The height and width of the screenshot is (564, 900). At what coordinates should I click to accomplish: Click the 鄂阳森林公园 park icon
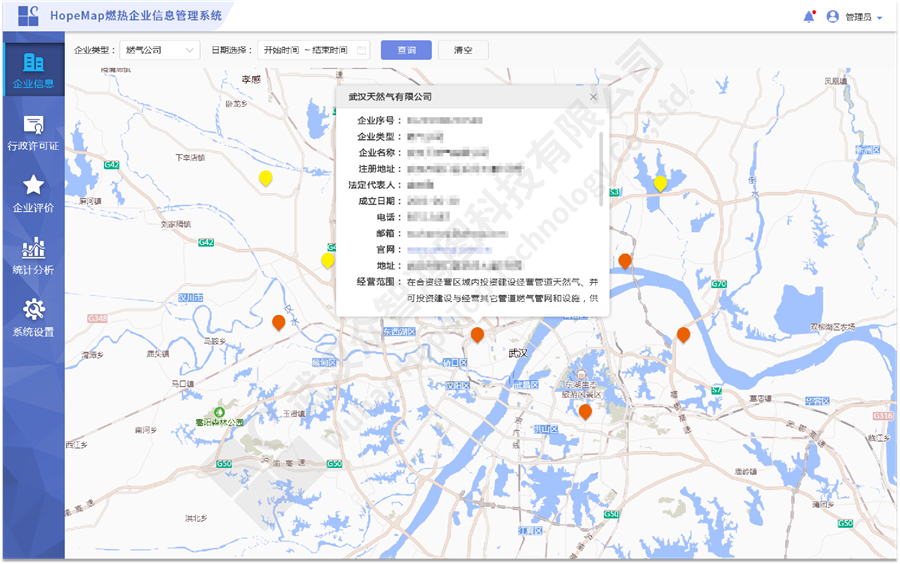point(219,412)
